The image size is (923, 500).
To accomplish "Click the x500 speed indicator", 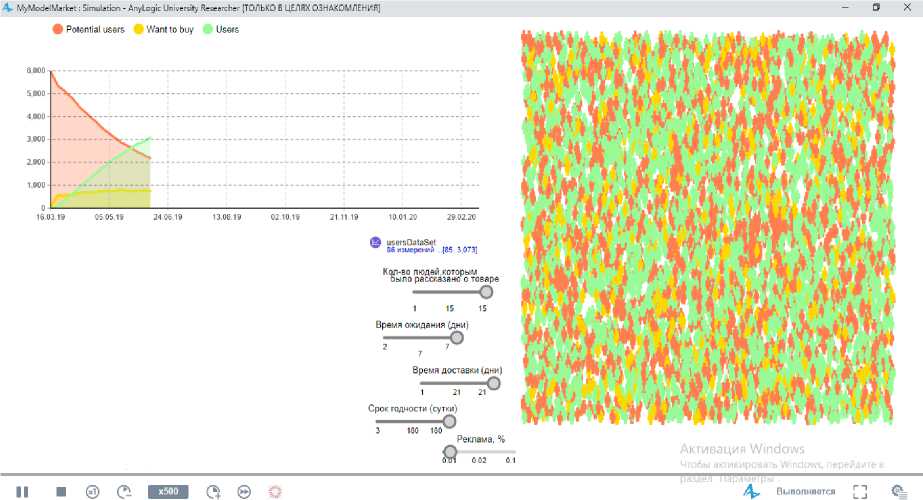I will (168, 491).
